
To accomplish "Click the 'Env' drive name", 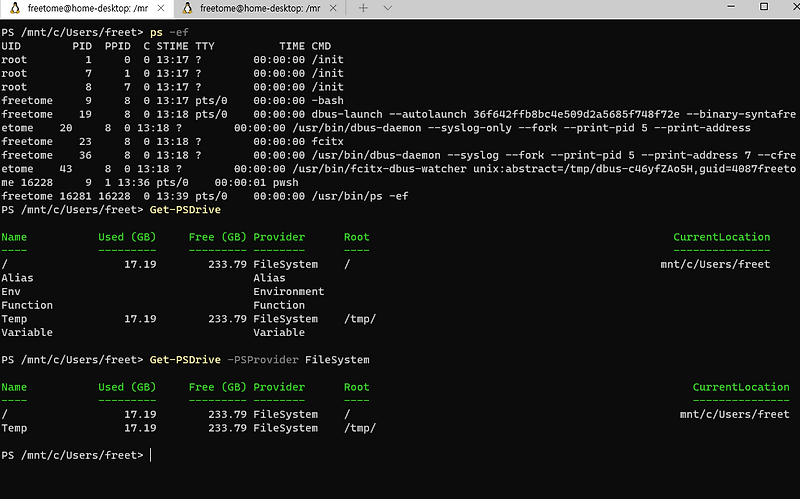I will tap(11, 291).
